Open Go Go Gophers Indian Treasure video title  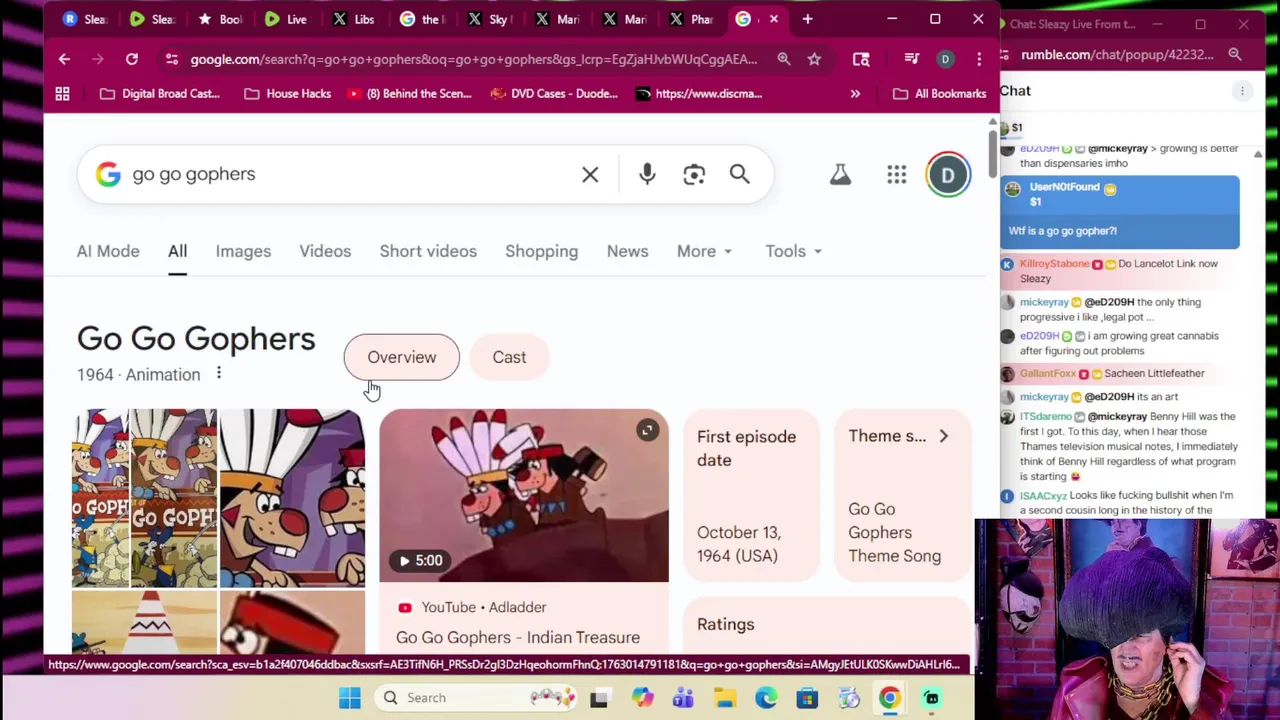pyautogui.click(x=518, y=637)
